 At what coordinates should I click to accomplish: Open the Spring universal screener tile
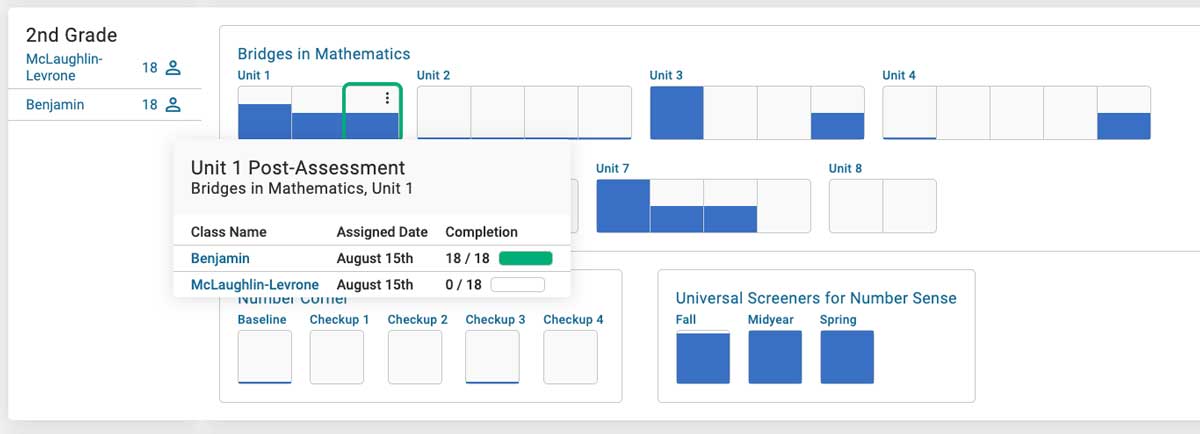tap(847, 357)
